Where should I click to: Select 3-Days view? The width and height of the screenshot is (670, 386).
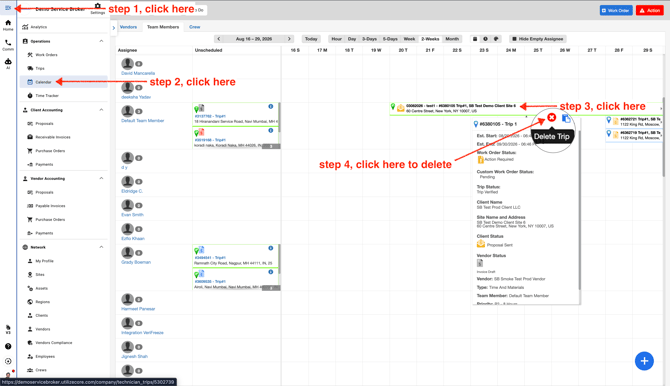(369, 39)
